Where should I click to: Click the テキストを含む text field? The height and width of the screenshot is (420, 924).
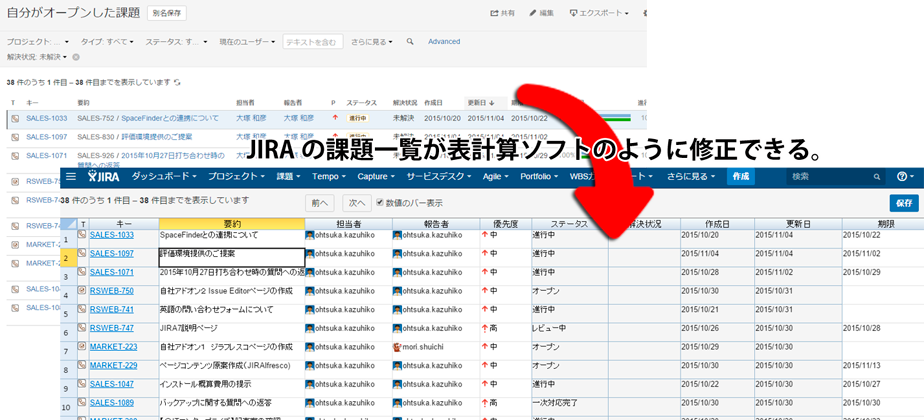point(312,42)
